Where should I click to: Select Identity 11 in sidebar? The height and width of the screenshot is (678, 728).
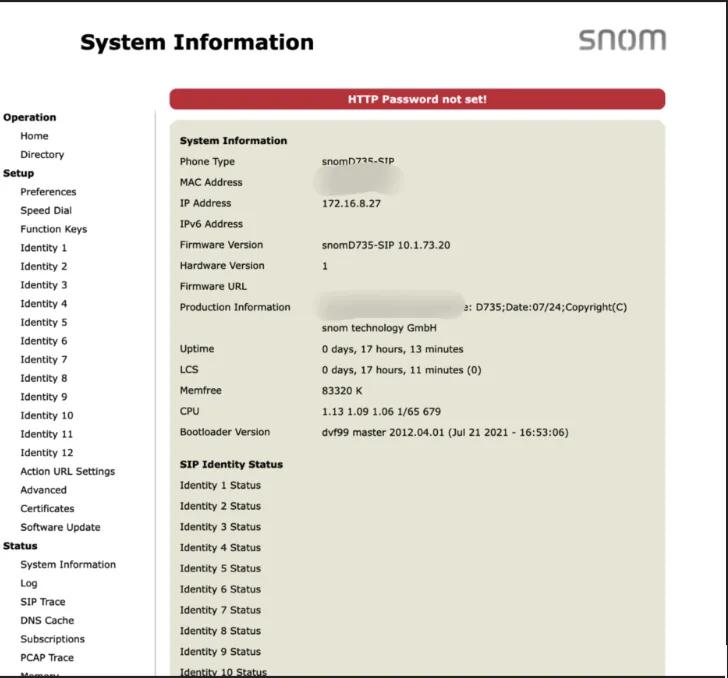click(x=47, y=434)
